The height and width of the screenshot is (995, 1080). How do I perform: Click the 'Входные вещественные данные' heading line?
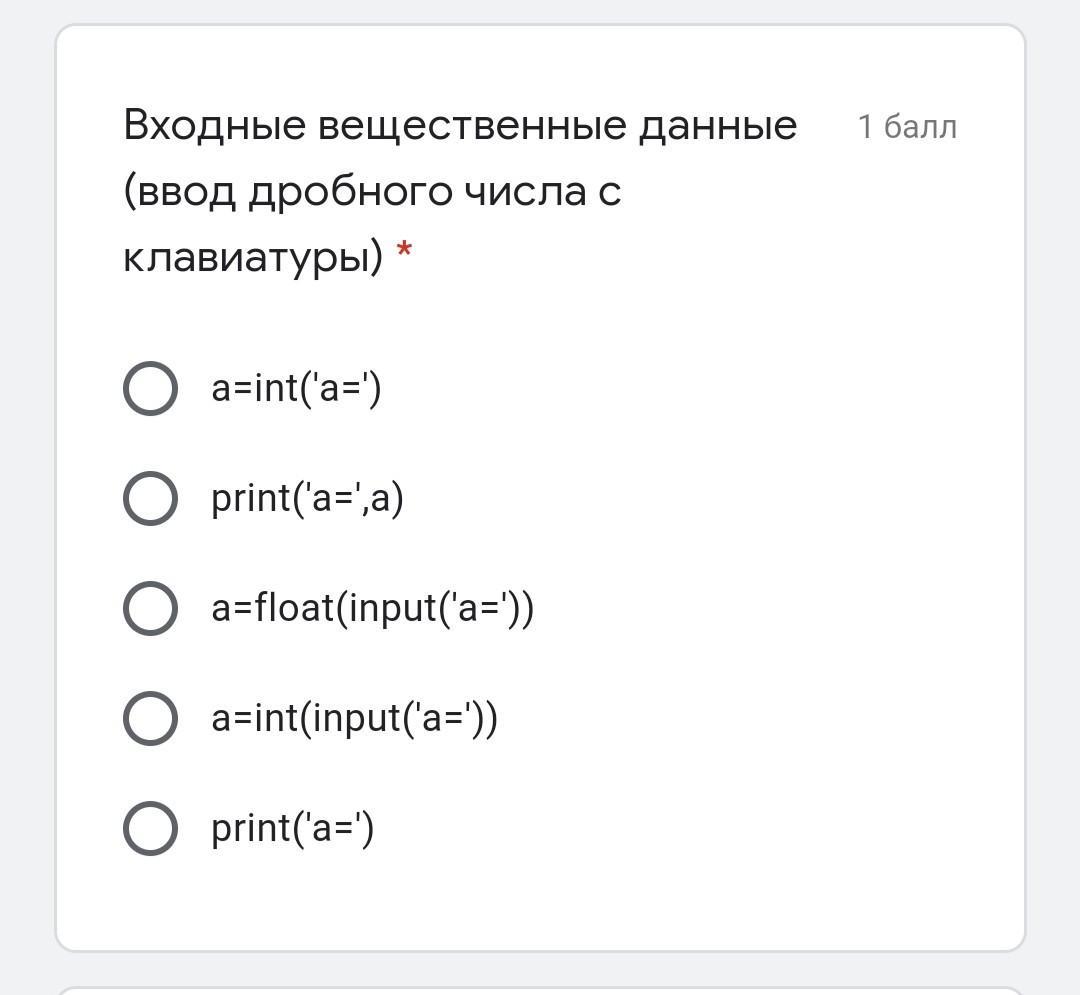click(460, 126)
